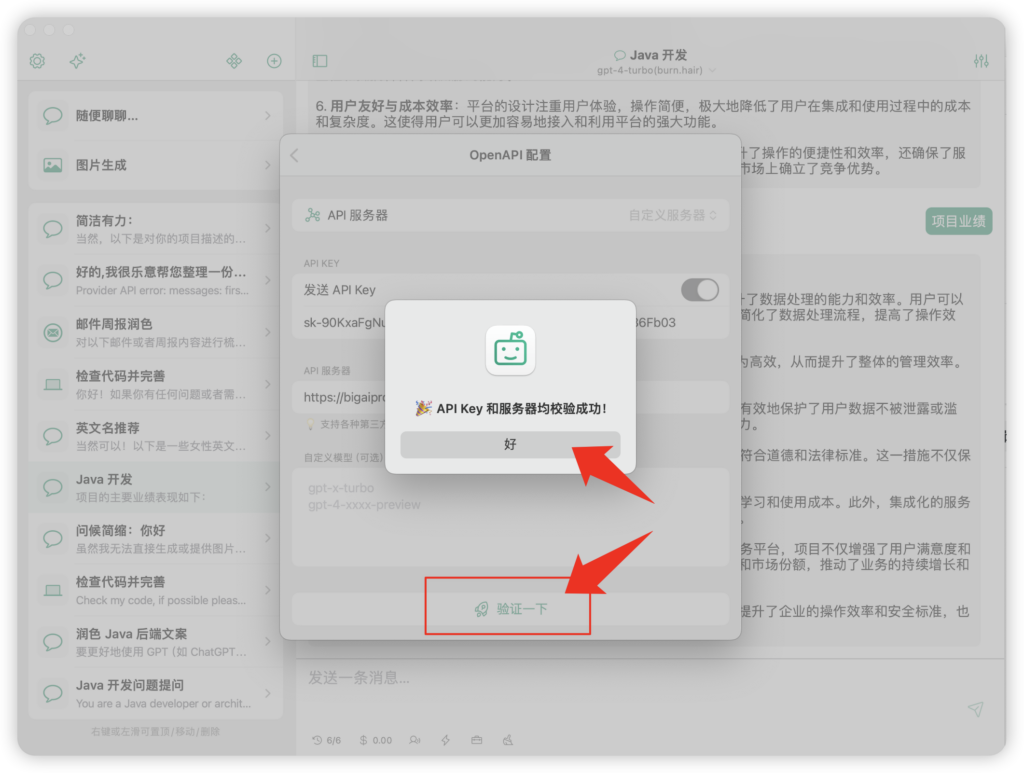Click the lightning bolt icon in bottom toolbar

(x=445, y=740)
